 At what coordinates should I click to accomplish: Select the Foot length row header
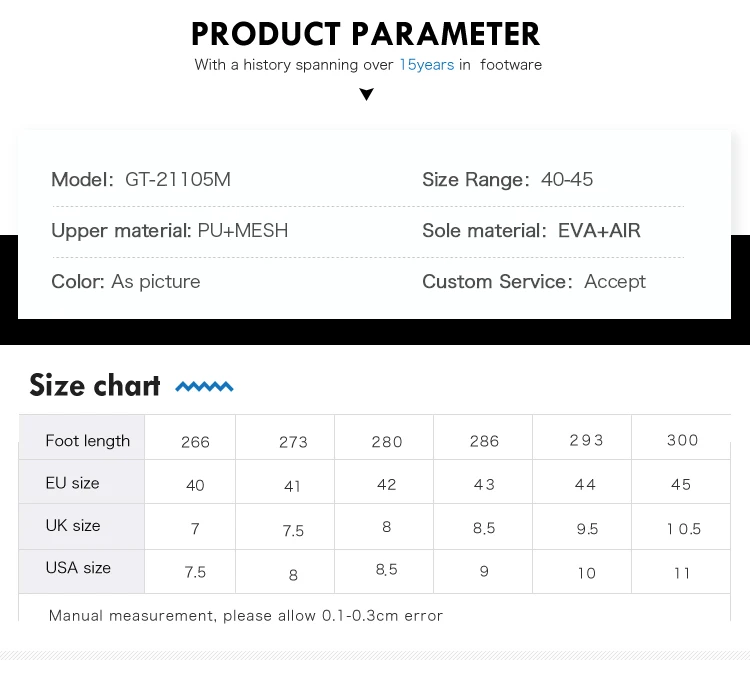87,441
